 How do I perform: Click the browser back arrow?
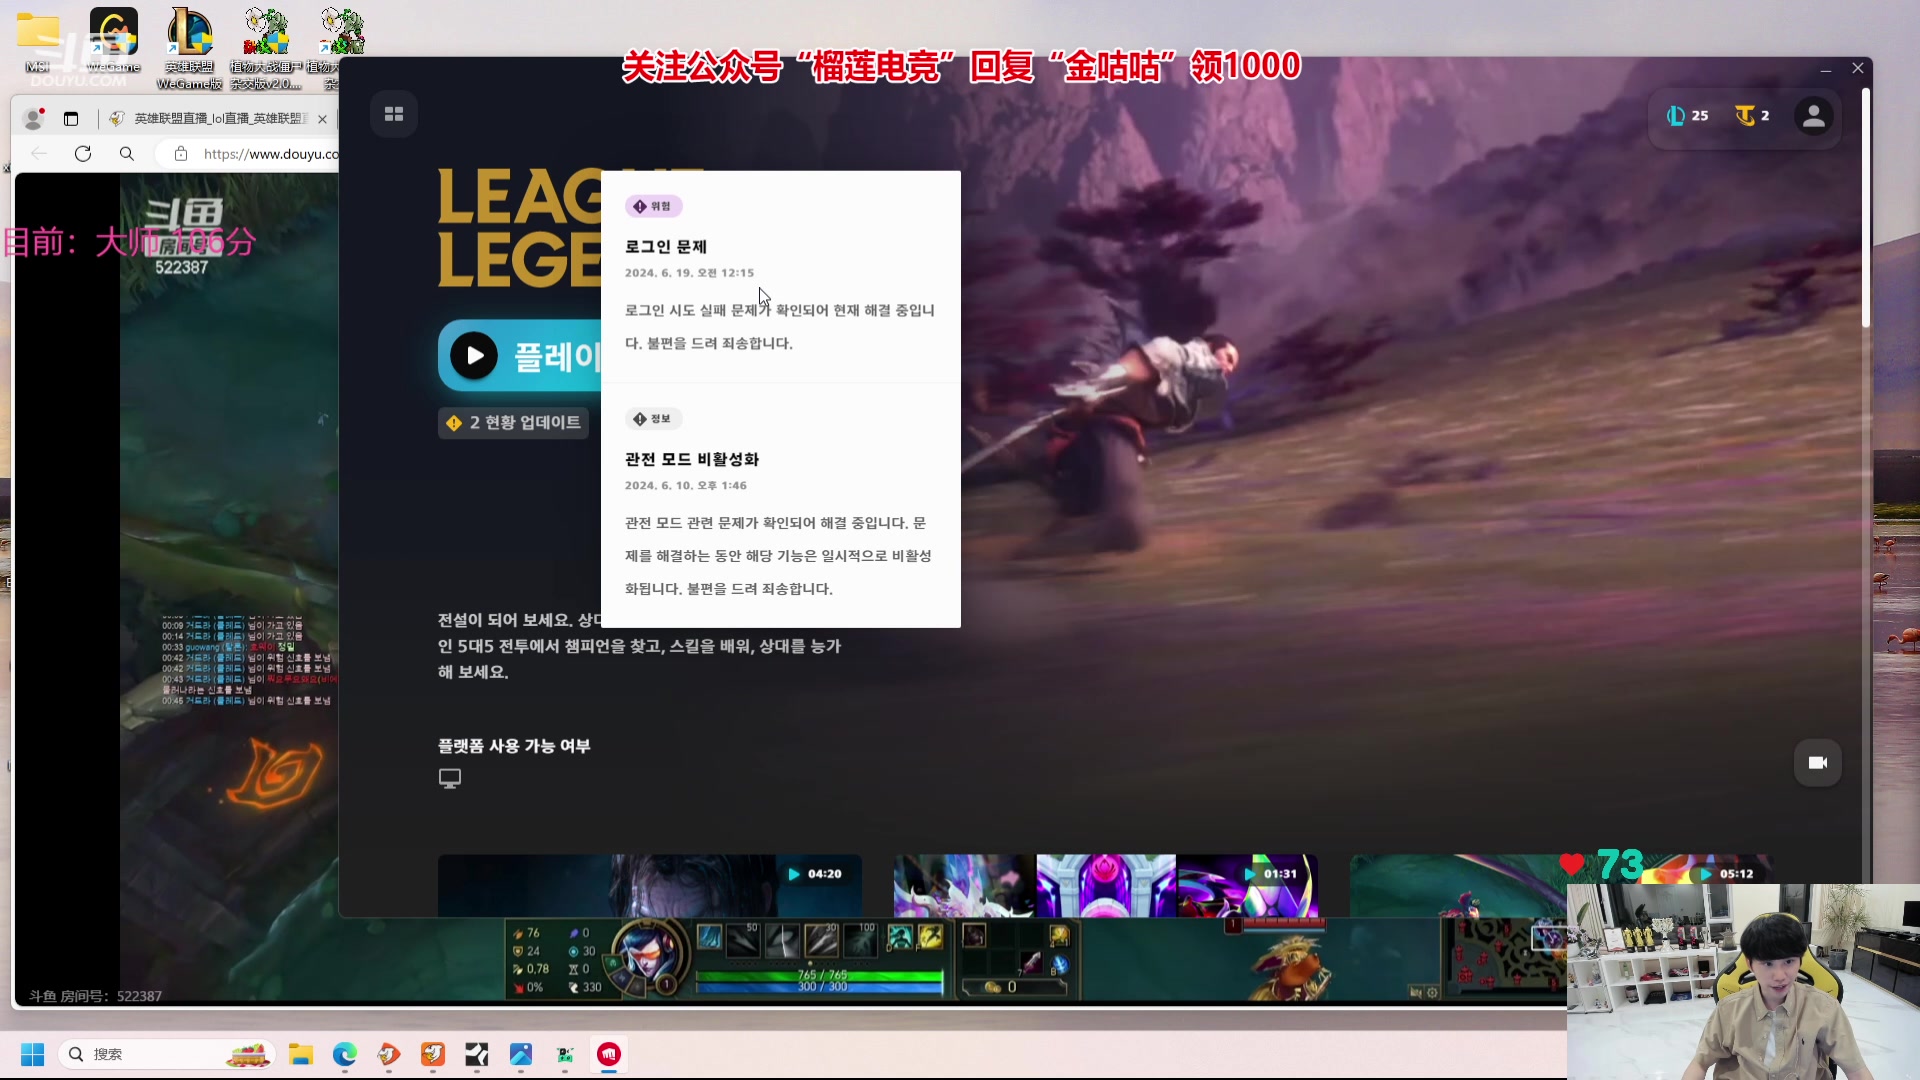click(39, 154)
